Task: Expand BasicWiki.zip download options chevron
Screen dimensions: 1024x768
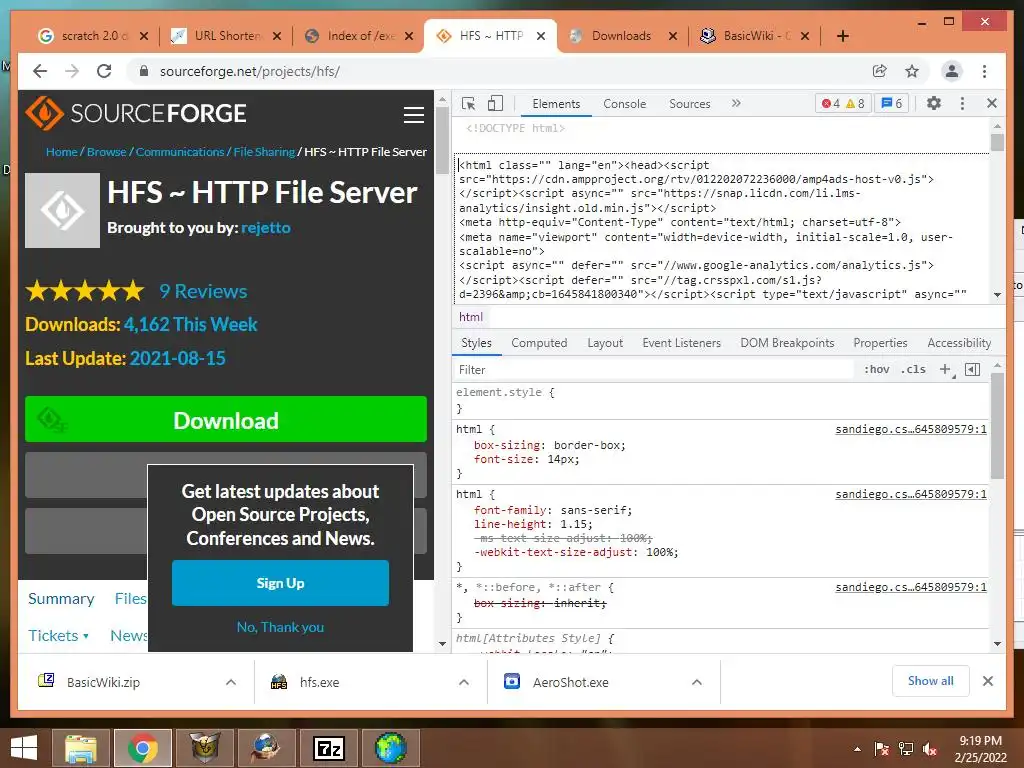Action: (231, 682)
